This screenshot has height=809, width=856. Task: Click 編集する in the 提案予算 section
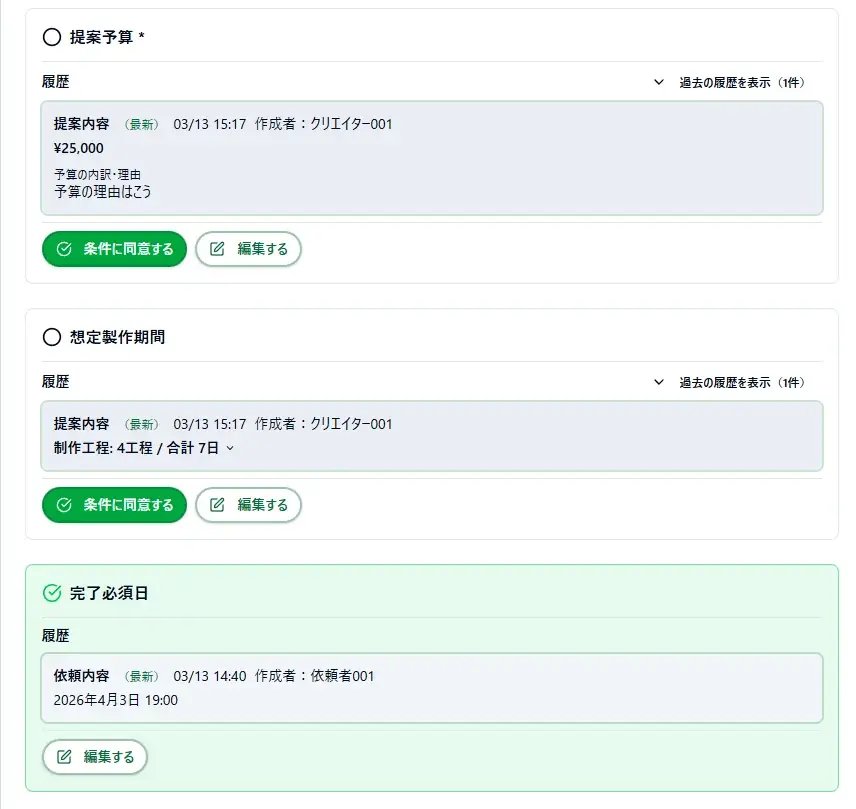(x=262, y=249)
